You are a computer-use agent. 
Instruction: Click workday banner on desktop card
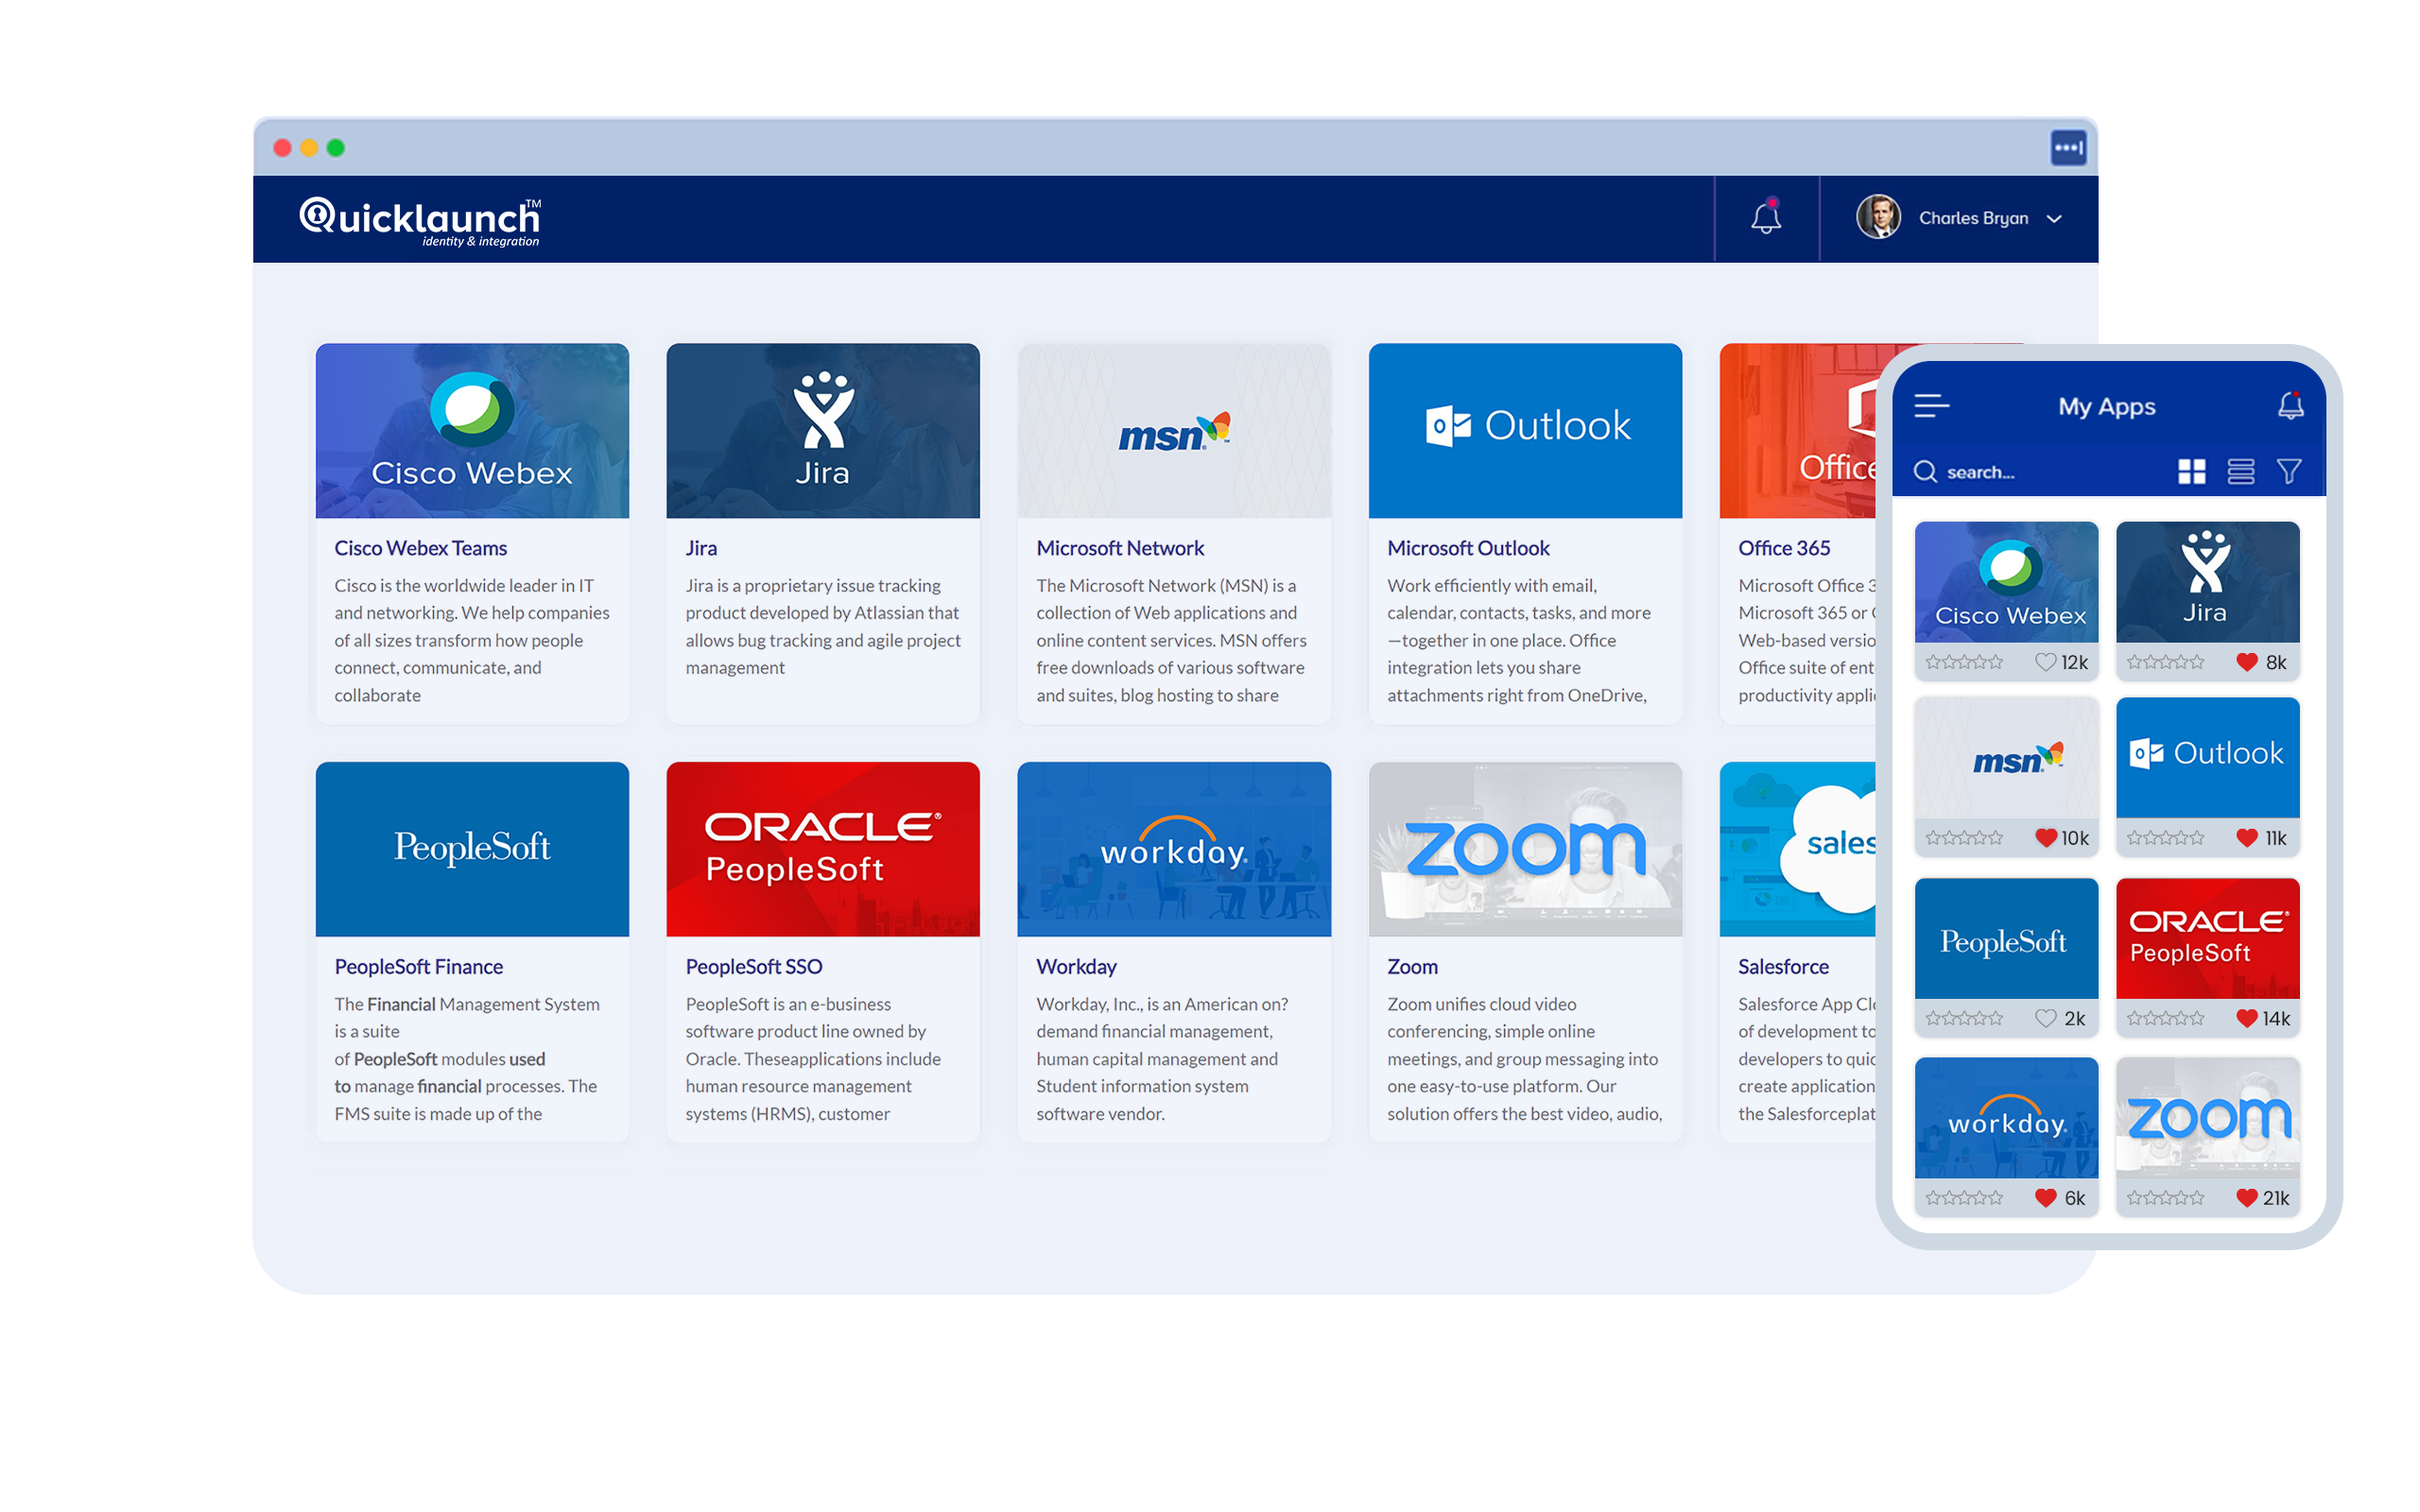pyautogui.click(x=1174, y=849)
